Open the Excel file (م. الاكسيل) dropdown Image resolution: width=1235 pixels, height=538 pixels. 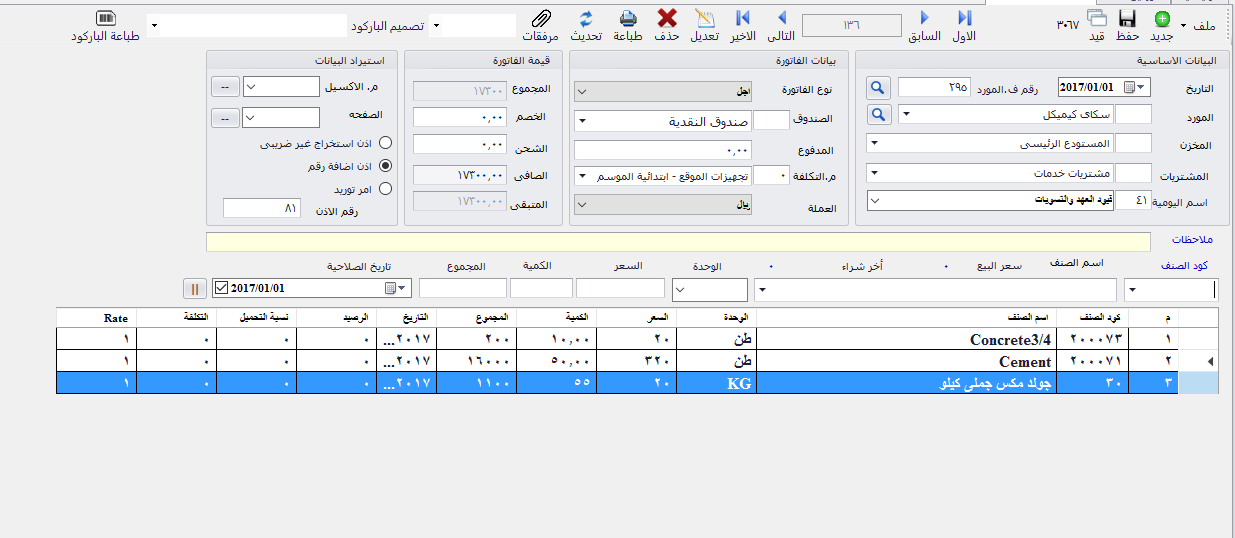pyautogui.click(x=251, y=87)
